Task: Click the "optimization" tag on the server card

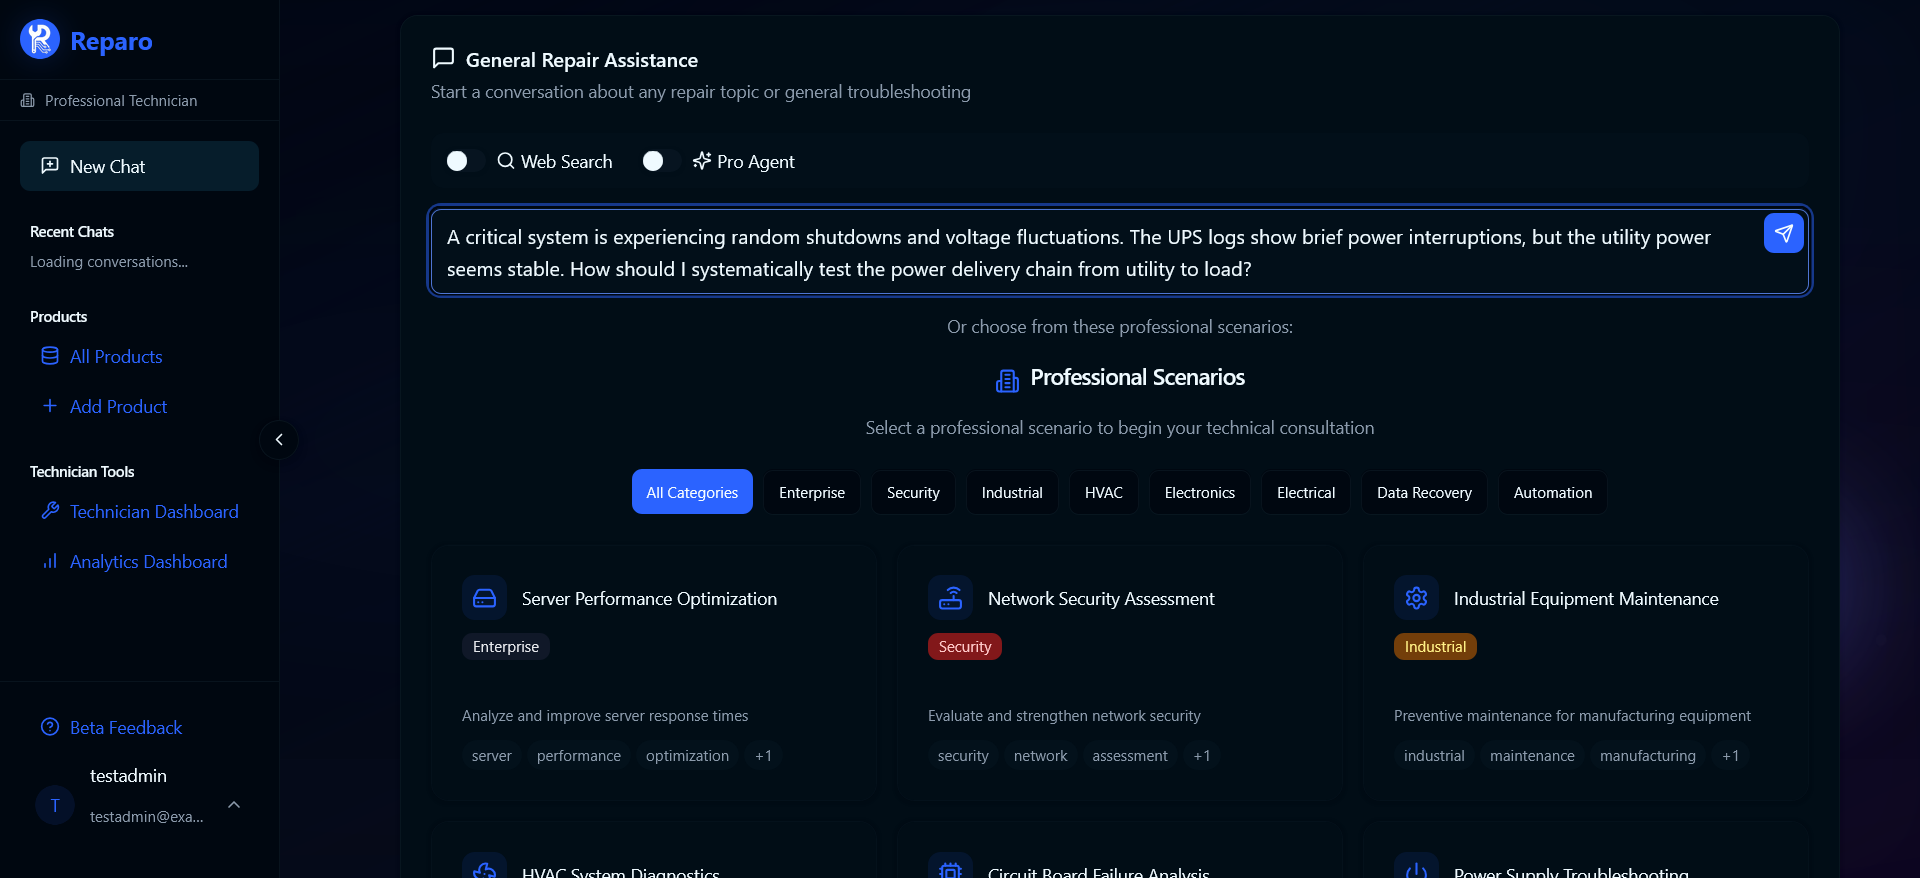Action: coord(687,756)
